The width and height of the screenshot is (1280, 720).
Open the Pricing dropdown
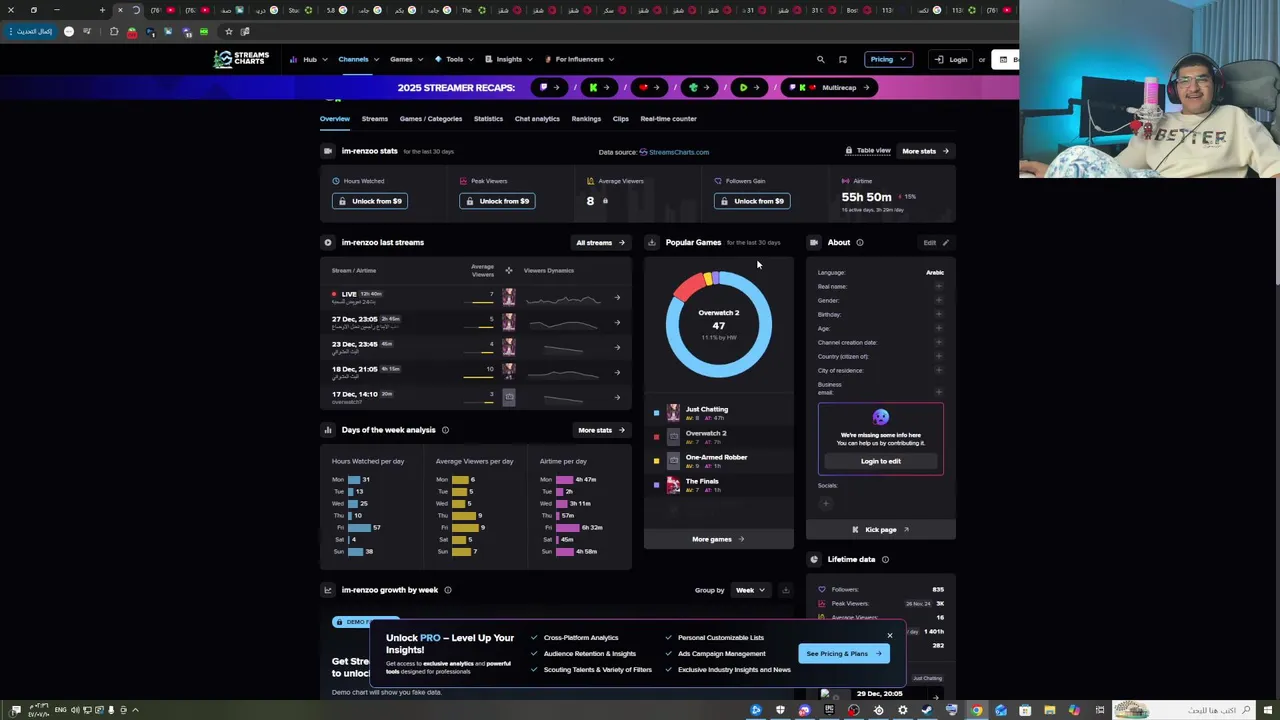click(888, 60)
